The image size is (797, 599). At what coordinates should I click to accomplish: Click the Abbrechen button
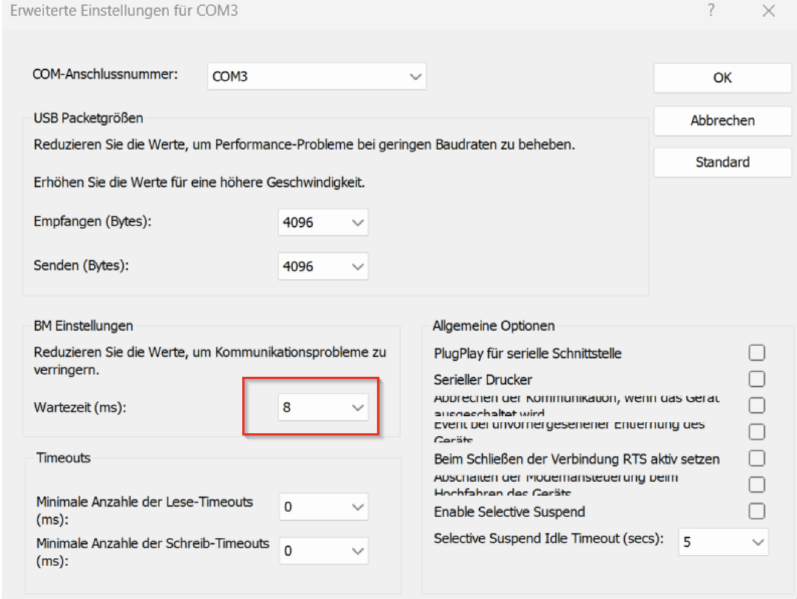point(722,120)
